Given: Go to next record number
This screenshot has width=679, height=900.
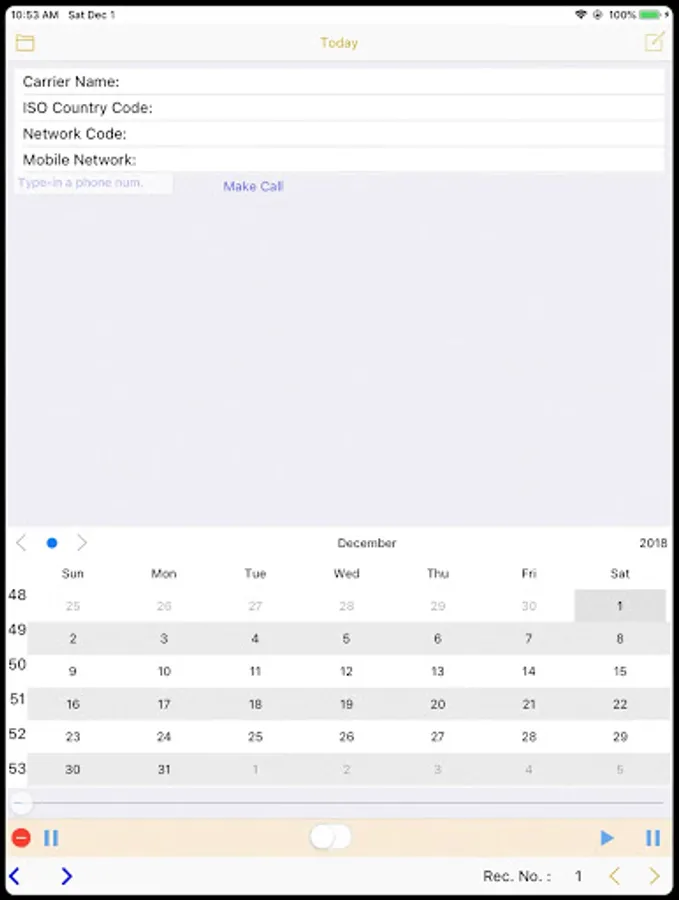Looking at the screenshot, I should (655, 876).
